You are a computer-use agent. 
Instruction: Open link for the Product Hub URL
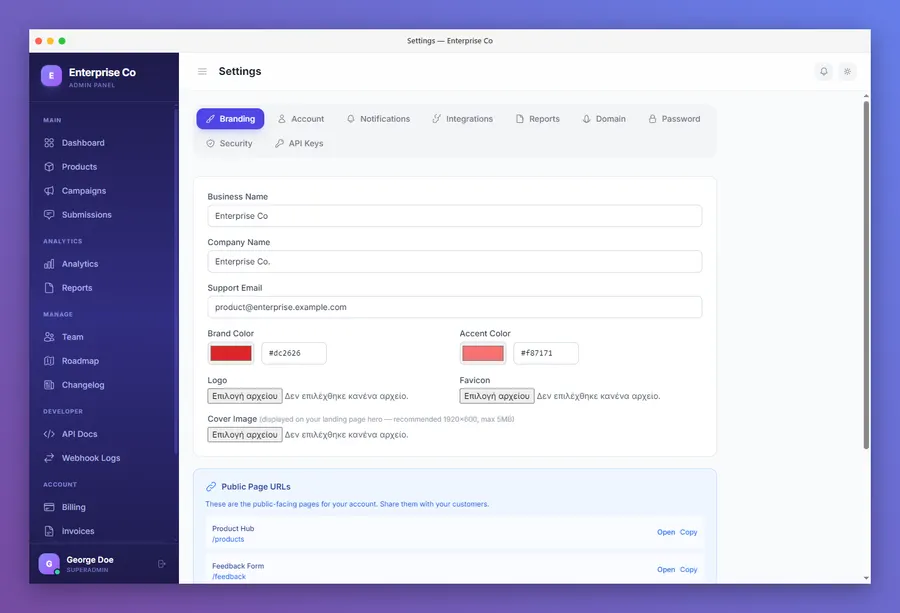click(666, 533)
